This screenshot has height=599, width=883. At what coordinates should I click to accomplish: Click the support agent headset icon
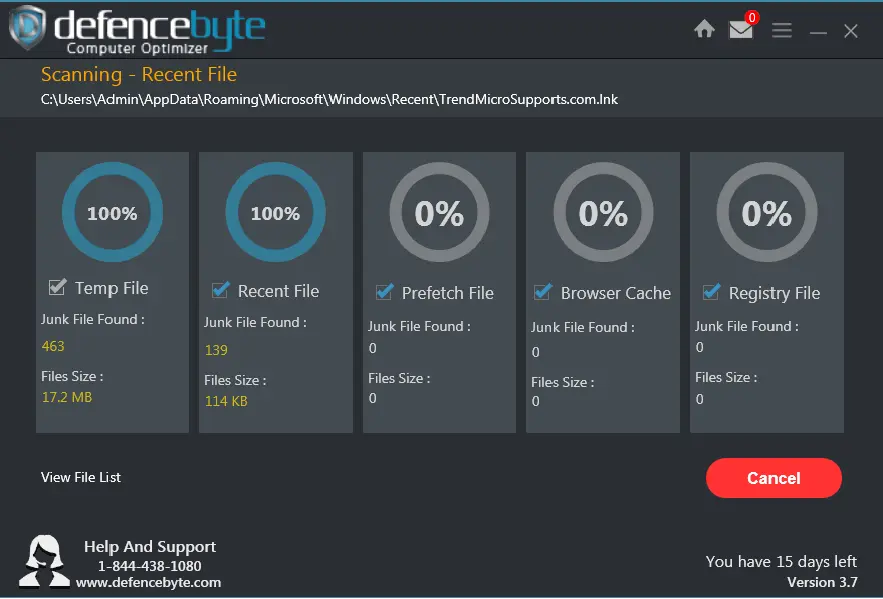click(44, 561)
